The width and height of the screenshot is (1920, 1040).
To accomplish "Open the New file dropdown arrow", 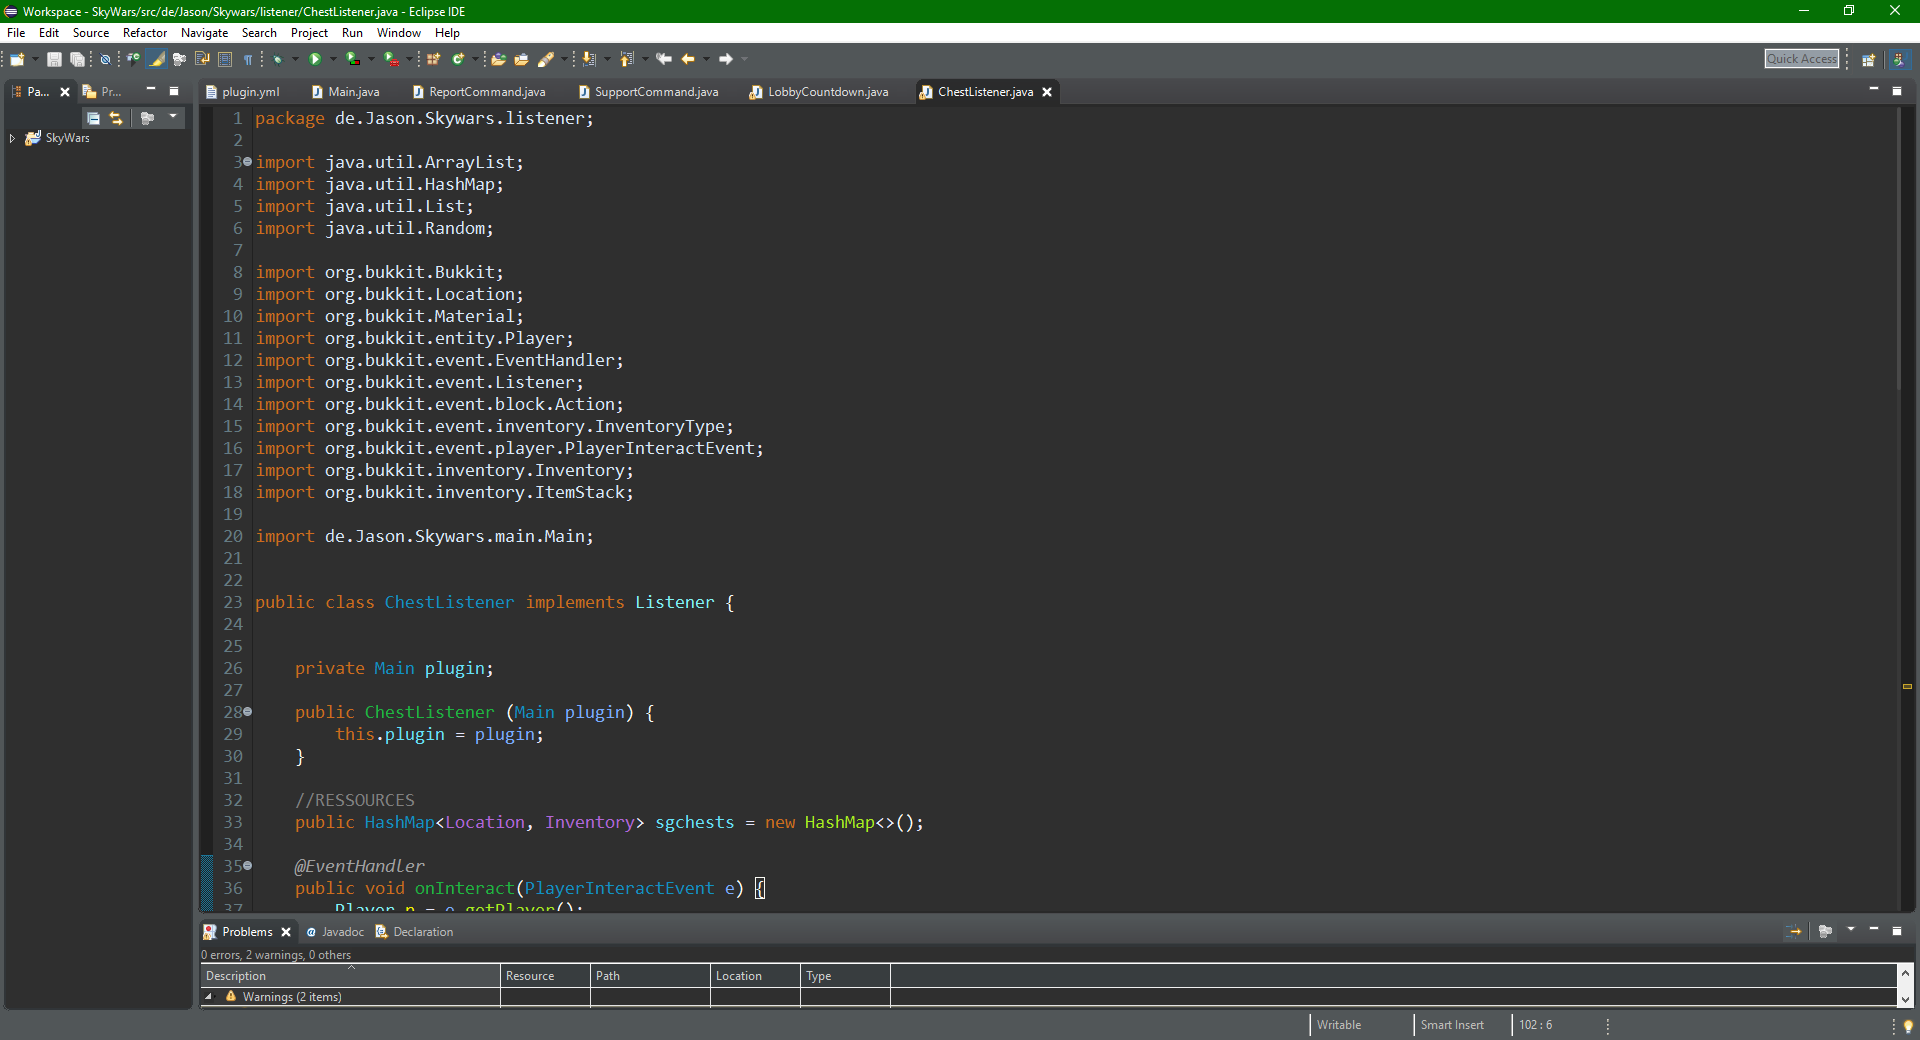I will coord(34,60).
